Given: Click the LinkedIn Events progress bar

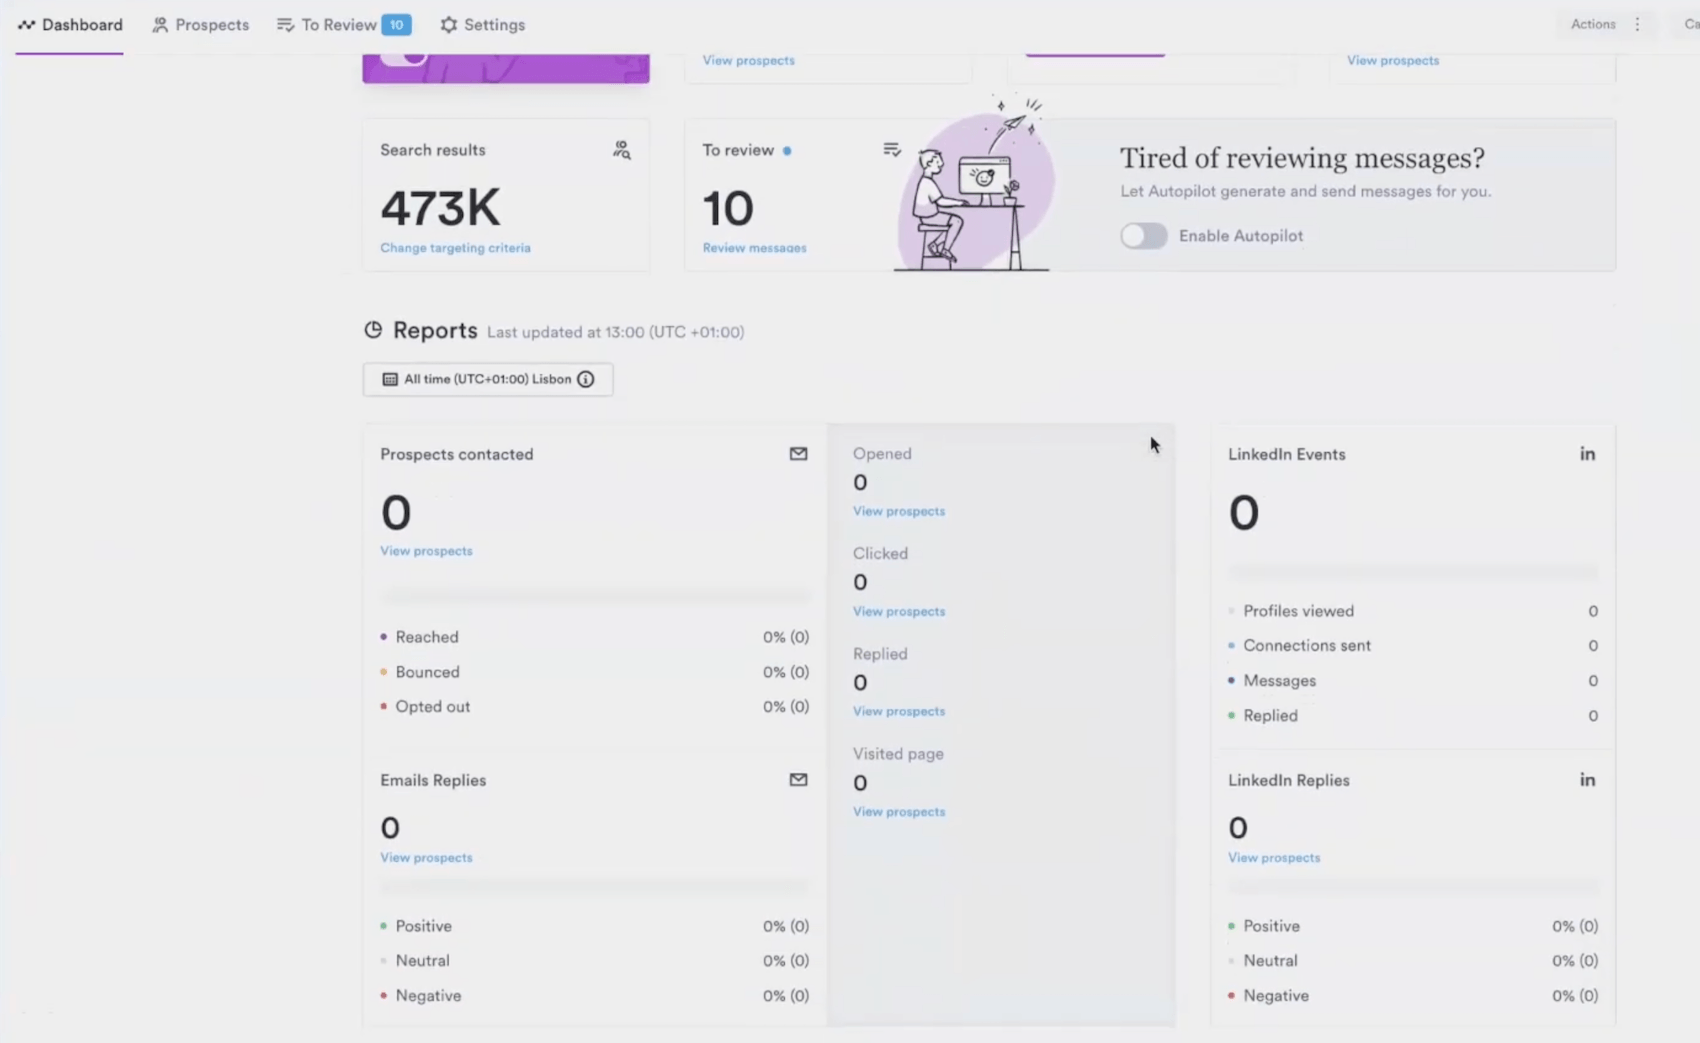Looking at the screenshot, I should 1413,573.
